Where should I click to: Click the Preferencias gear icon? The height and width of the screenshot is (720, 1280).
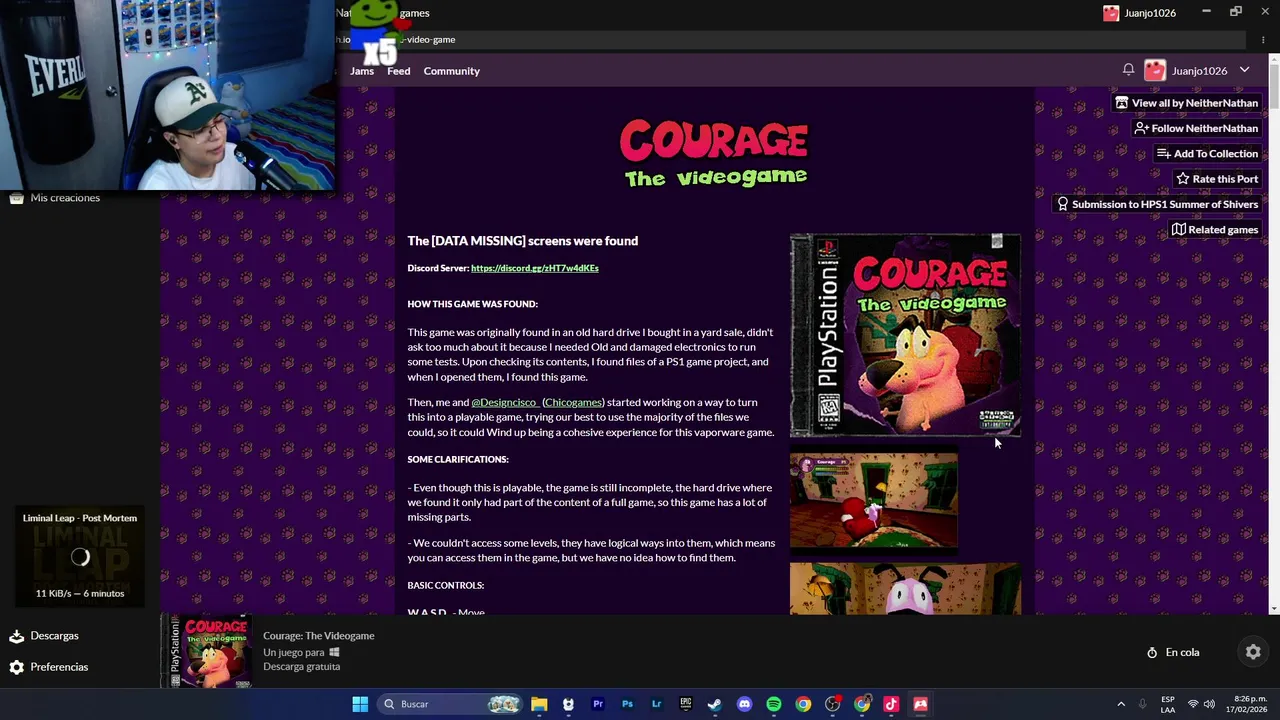tap(16, 667)
